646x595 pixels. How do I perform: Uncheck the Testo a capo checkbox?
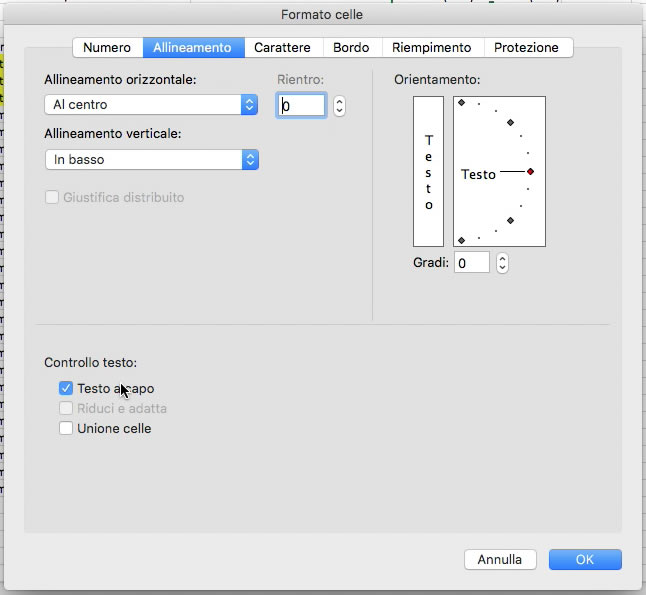coord(66,388)
